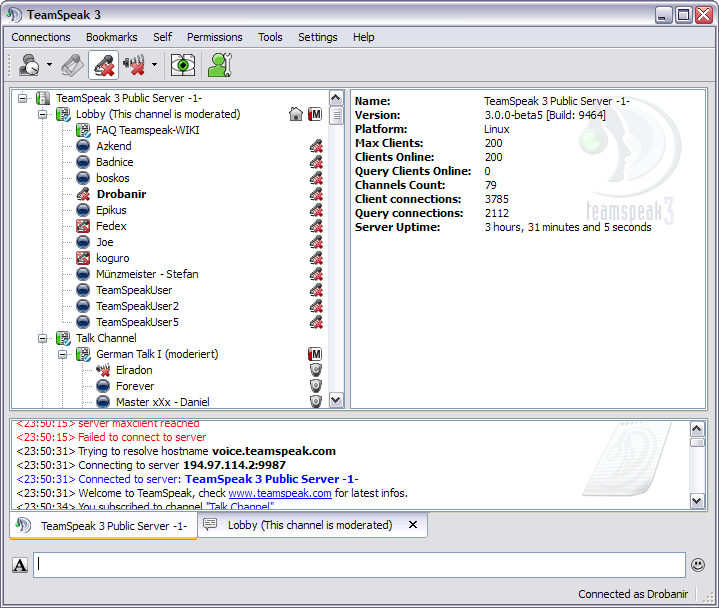Click the shield badge icon next to Elradon
This screenshot has height=608, width=719.
coord(315,370)
